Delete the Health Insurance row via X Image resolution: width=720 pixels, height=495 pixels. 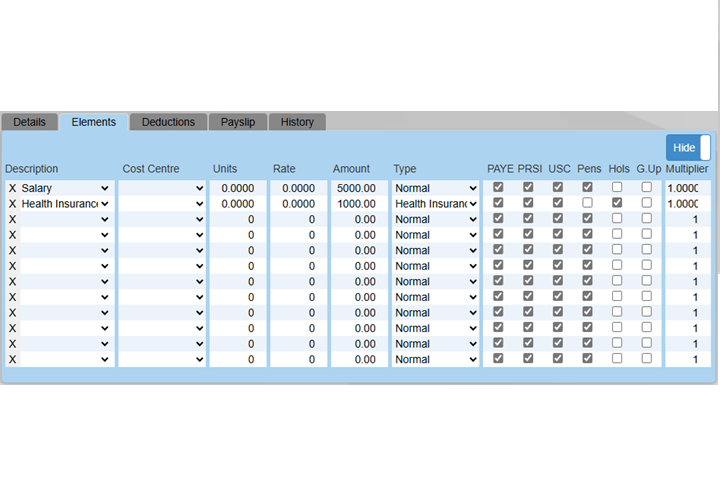pyautogui.click(x=13, y=204)
